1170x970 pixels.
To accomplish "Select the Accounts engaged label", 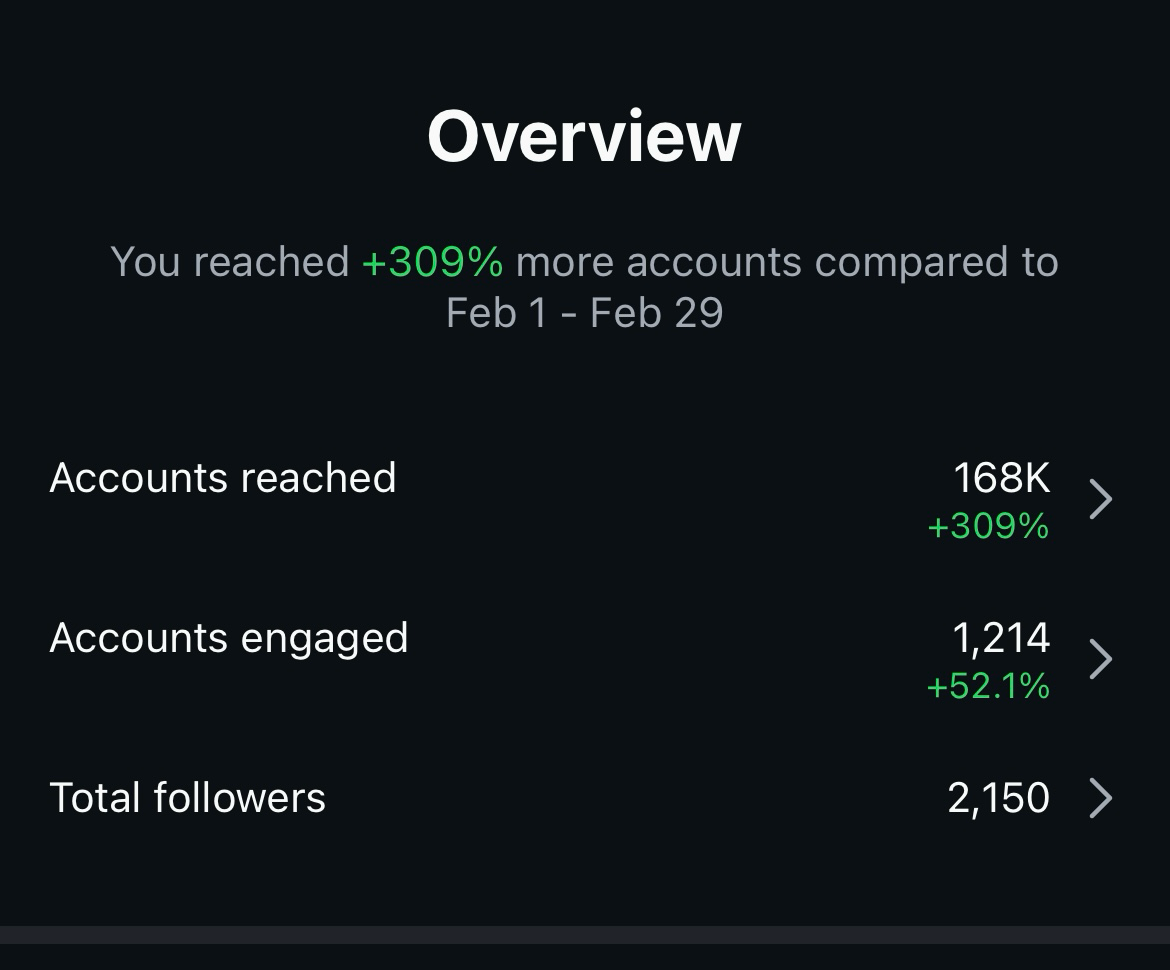I will 228,639.
